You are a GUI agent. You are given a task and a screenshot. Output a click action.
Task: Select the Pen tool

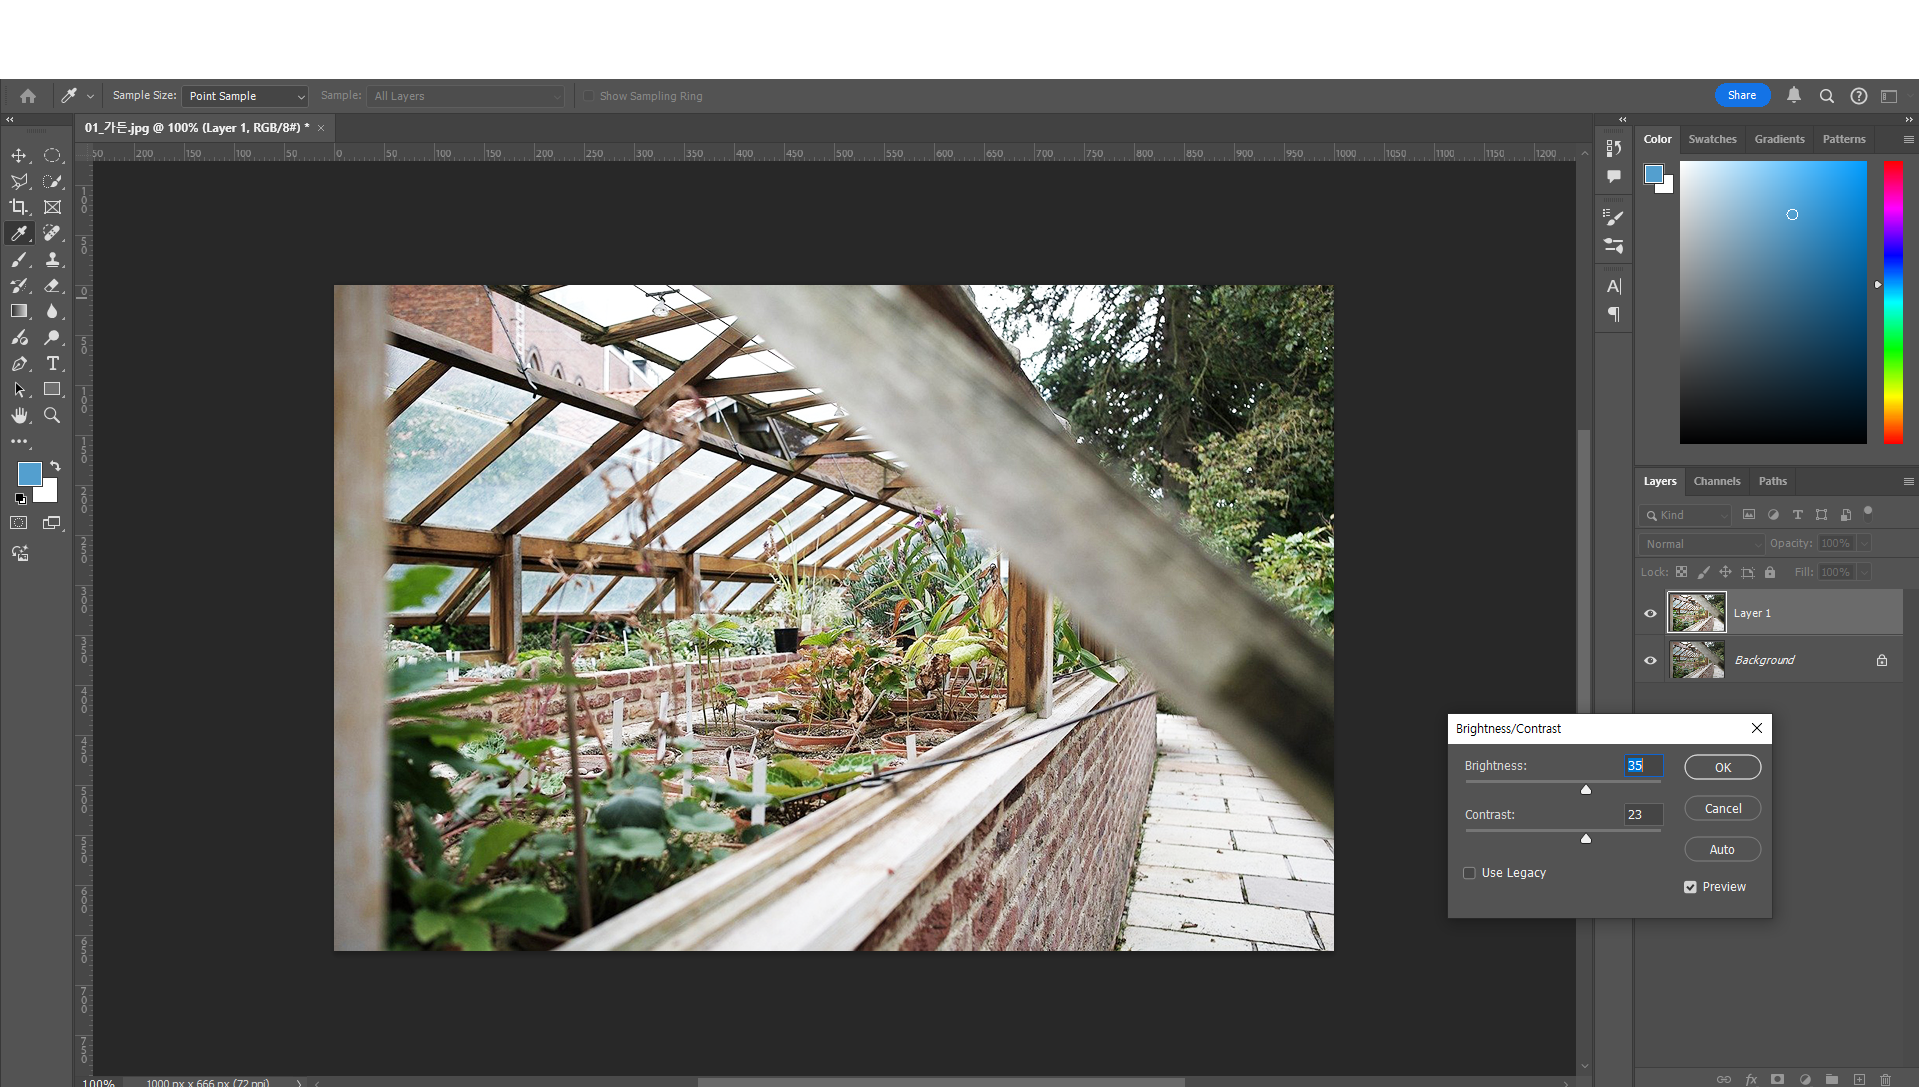pyautogui.click(x=19, y=363)
